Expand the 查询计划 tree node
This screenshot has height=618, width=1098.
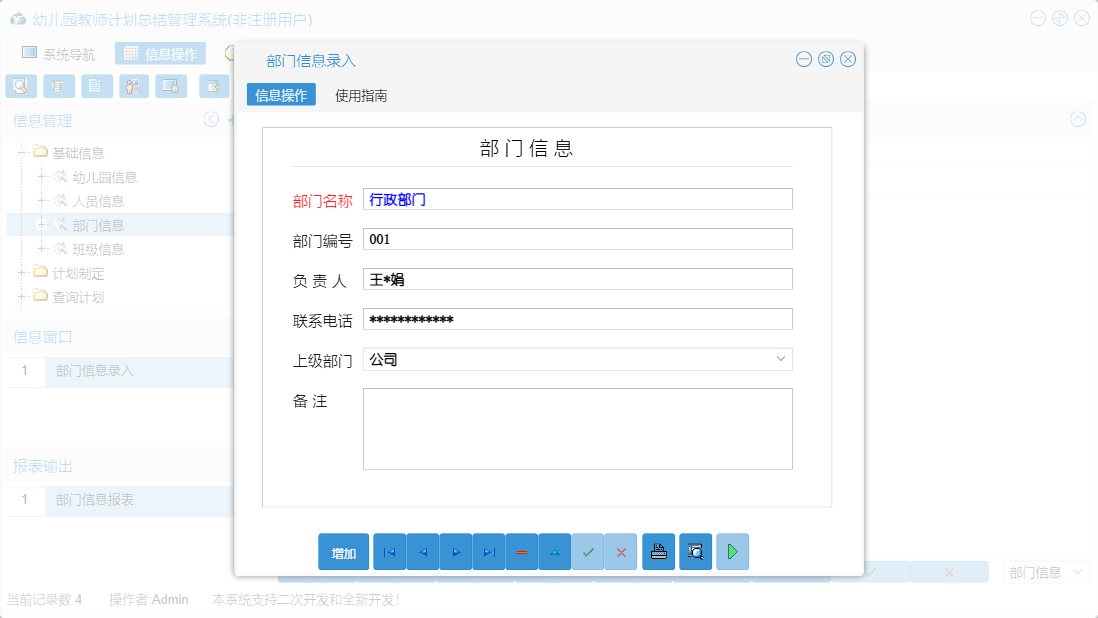click(x=22, y=296)
